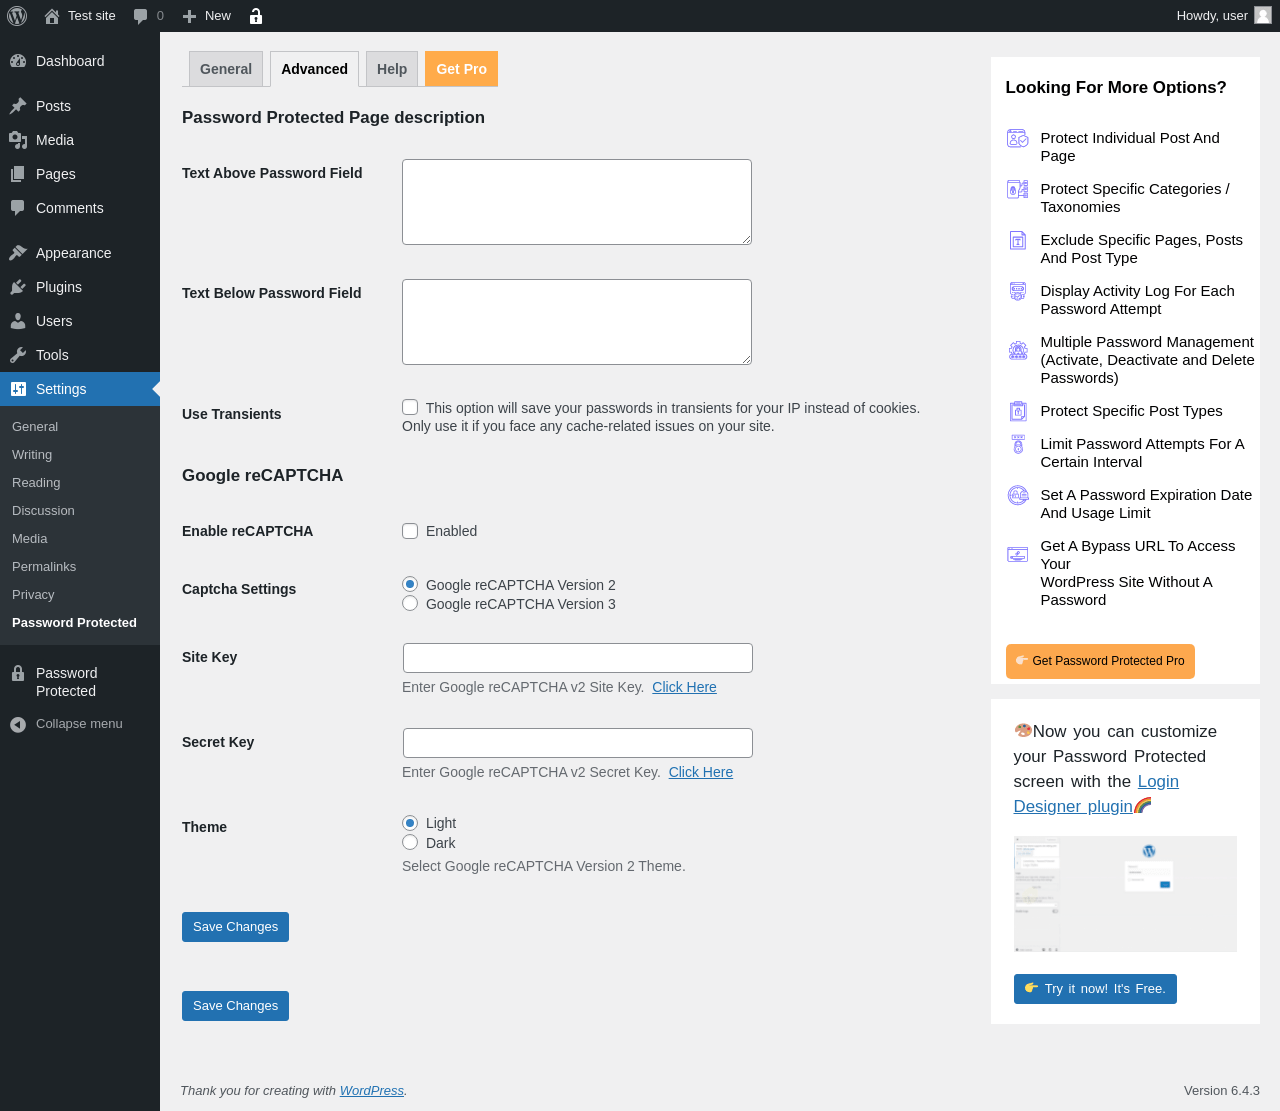Click the plus New content icon
This screenshot has height=1111, width=1280.
coord(189,16)
